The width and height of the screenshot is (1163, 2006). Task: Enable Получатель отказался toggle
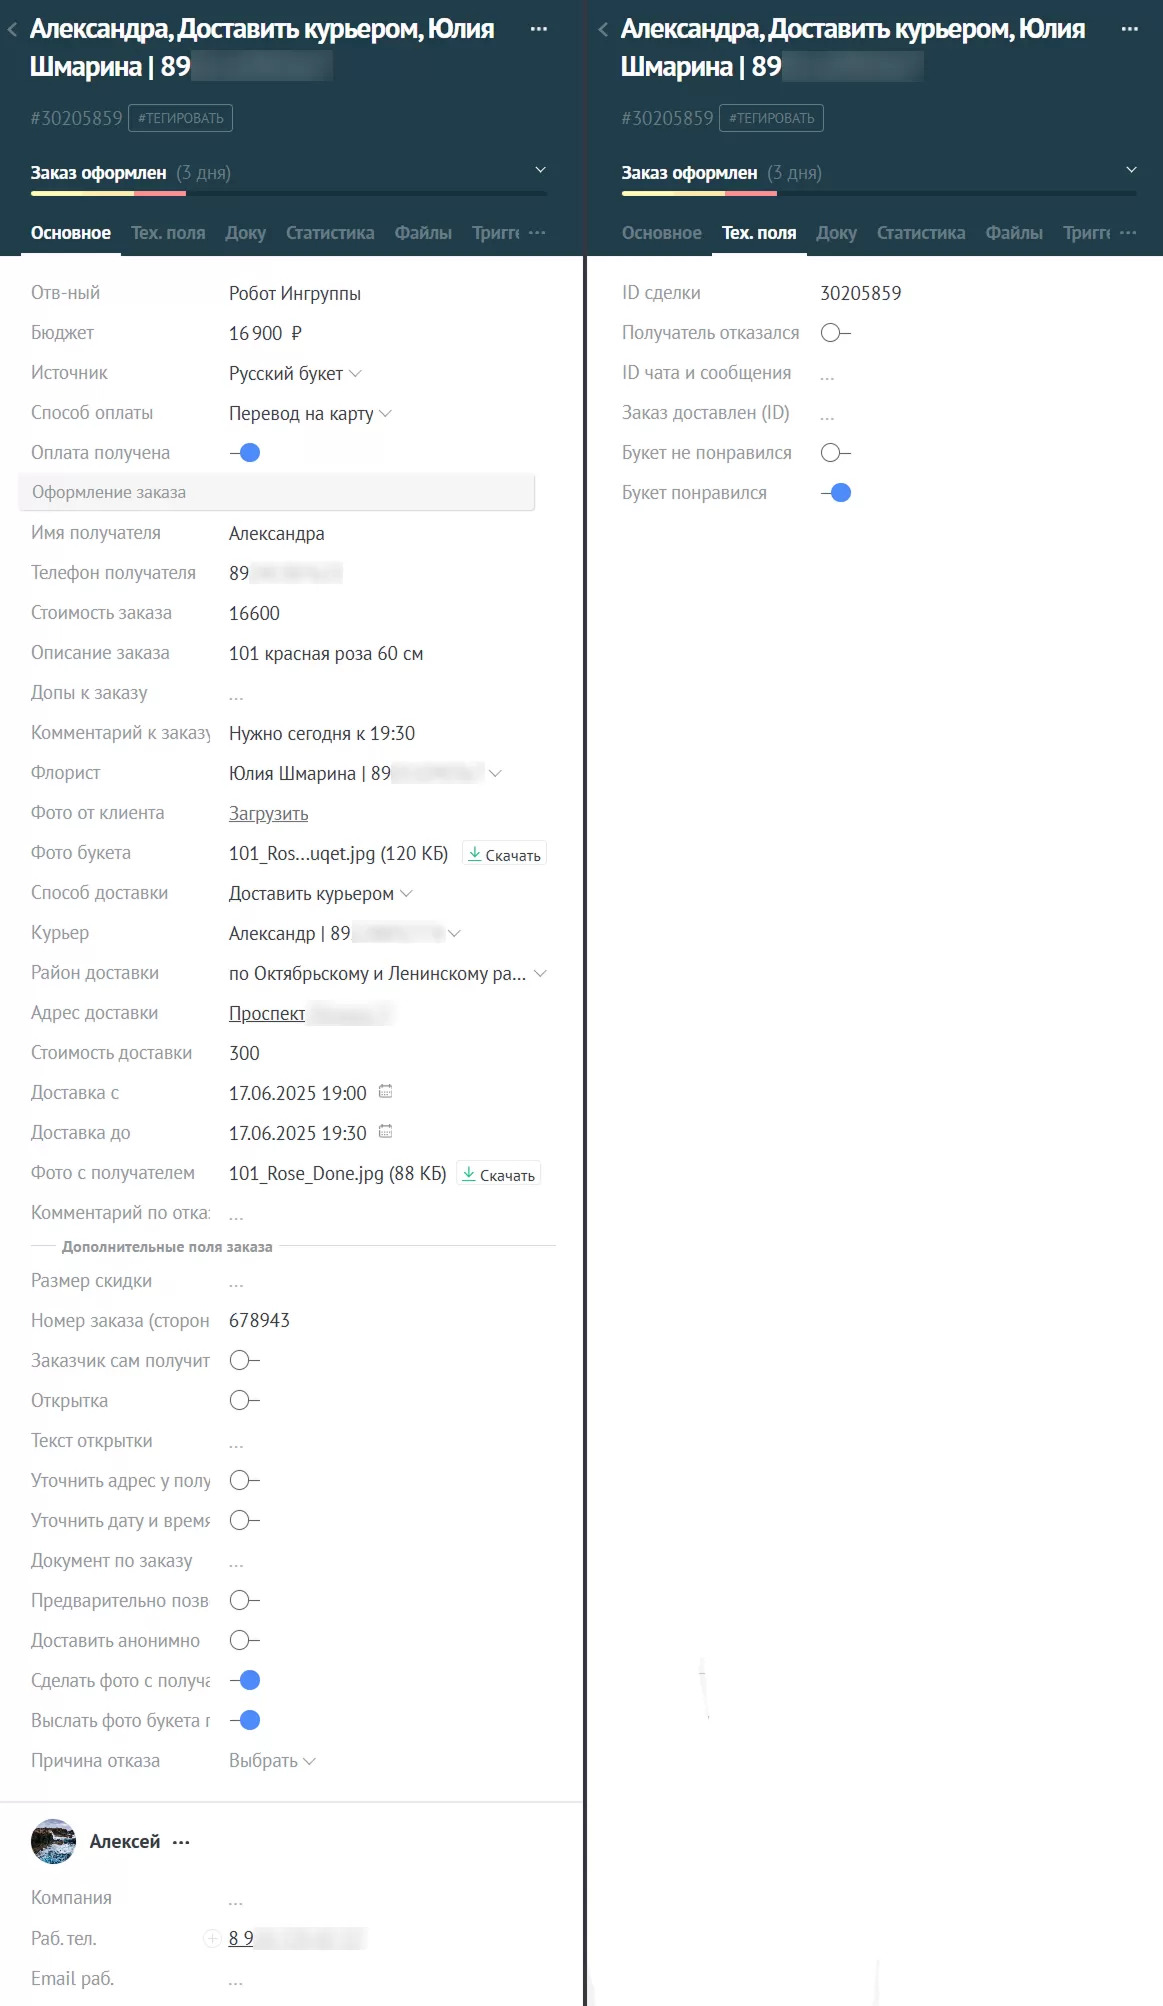[x=836, y=333]
